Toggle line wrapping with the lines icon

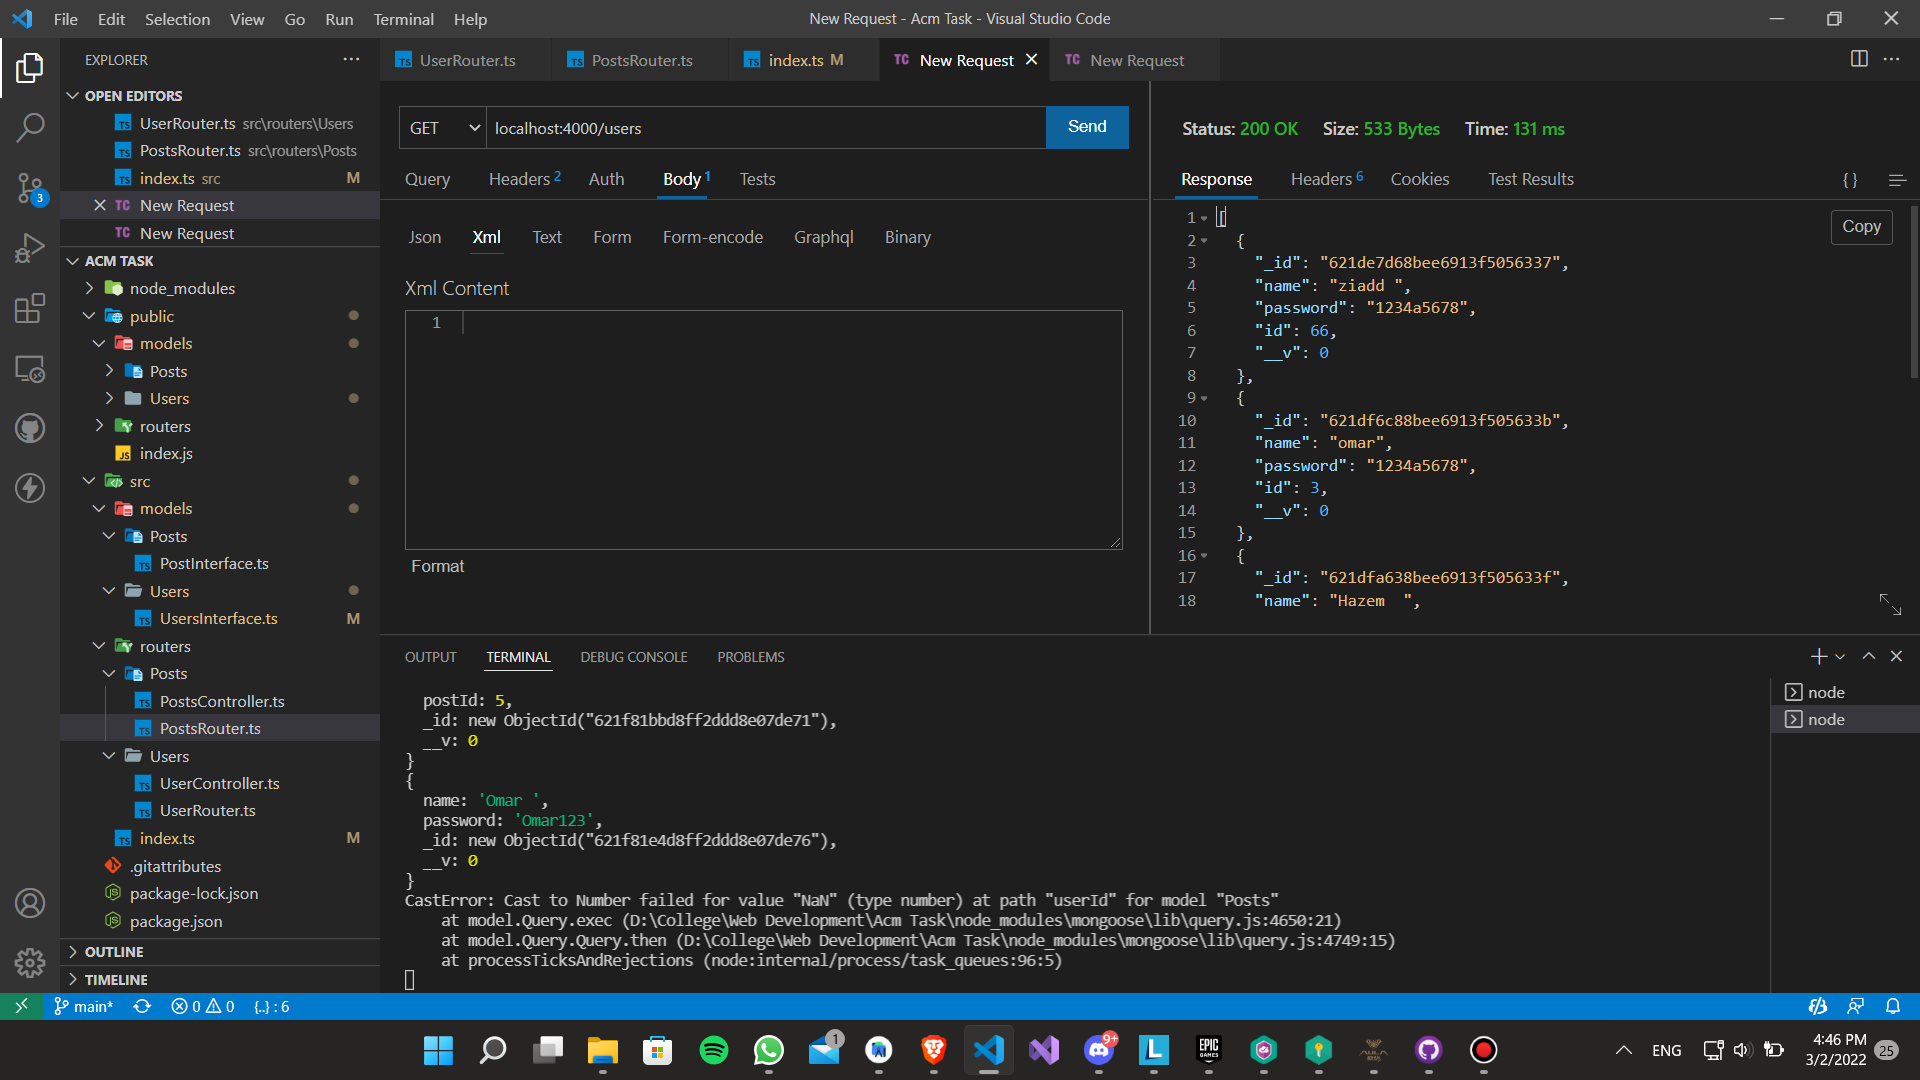click(x=1896, y=180)
